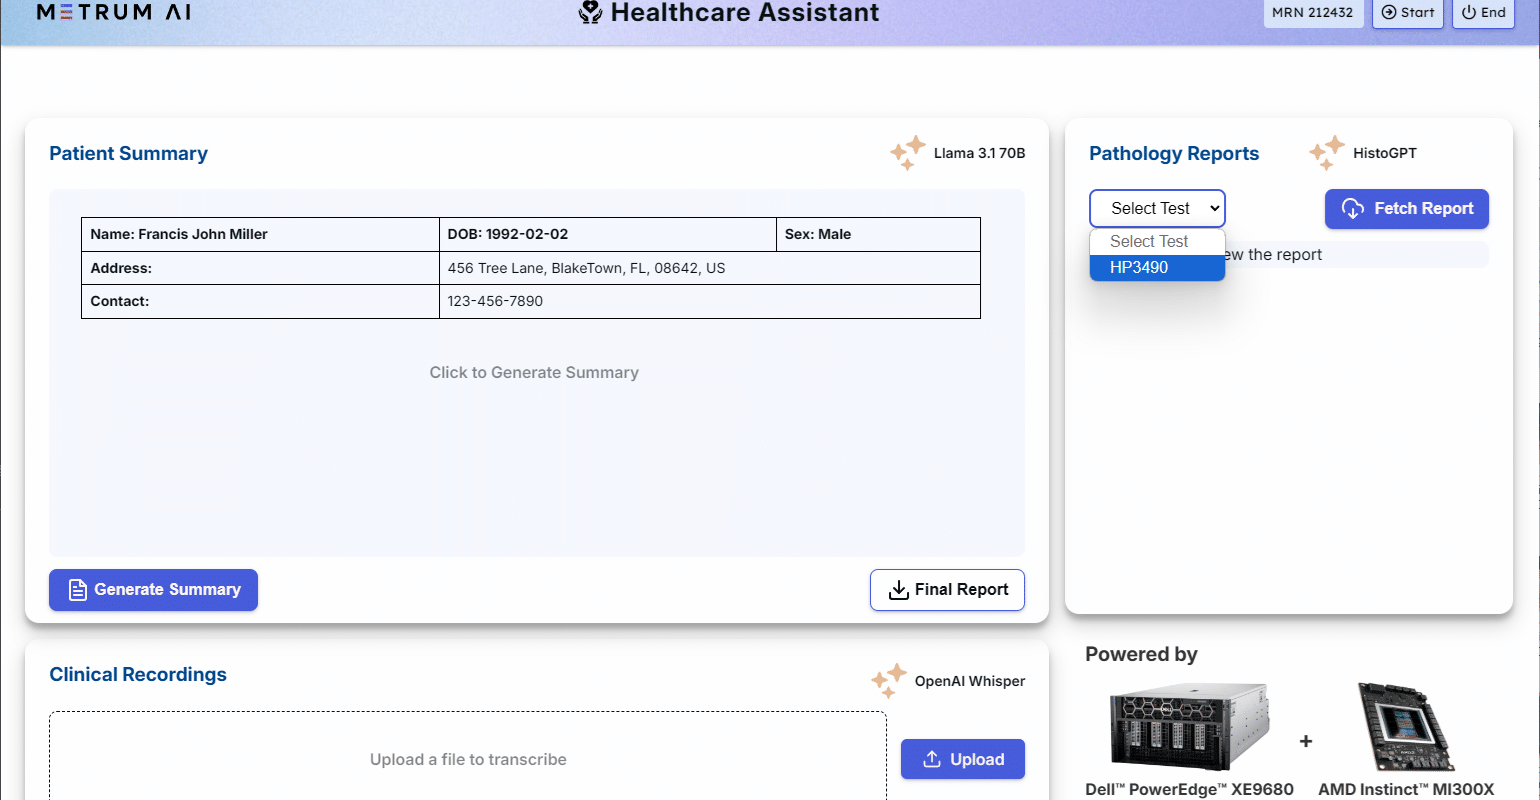The height and width of the screenshot is (800, 1540).
Task: Click the arrow icon in Start button
Action: pyautogui.click(x=1389, y=12)
